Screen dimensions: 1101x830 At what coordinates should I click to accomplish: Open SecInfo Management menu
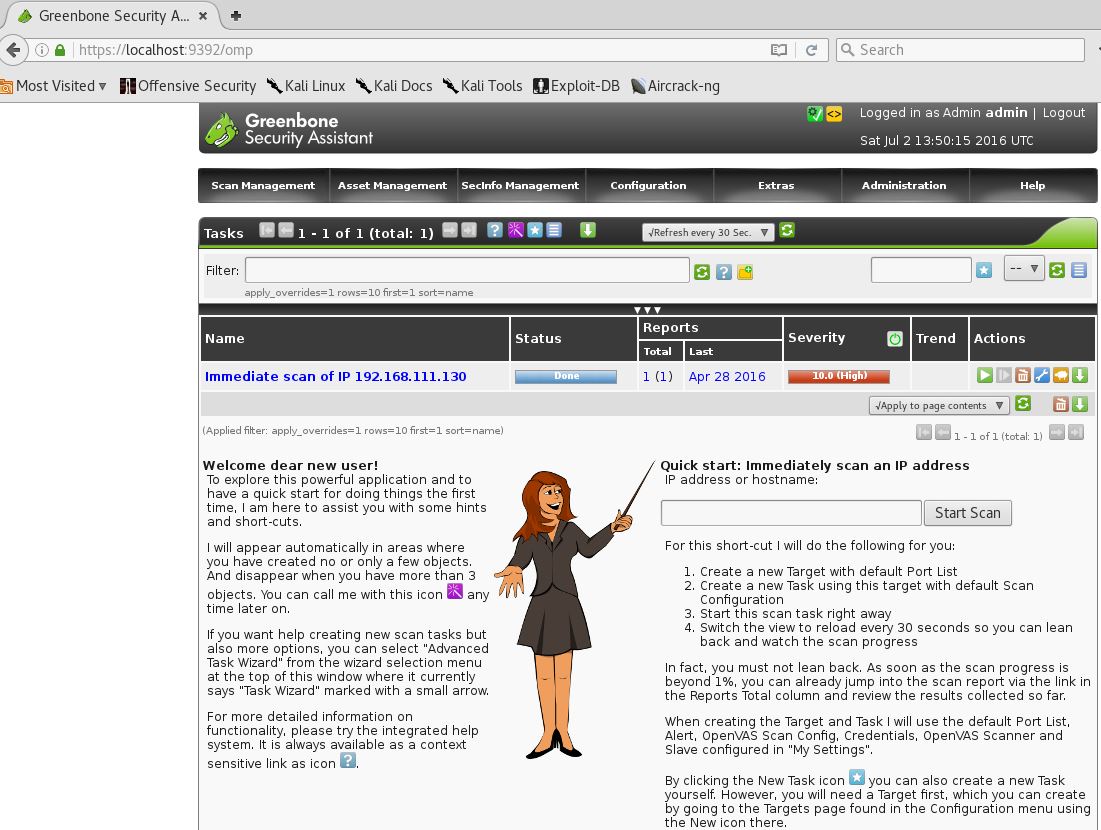tap(520, 185)
